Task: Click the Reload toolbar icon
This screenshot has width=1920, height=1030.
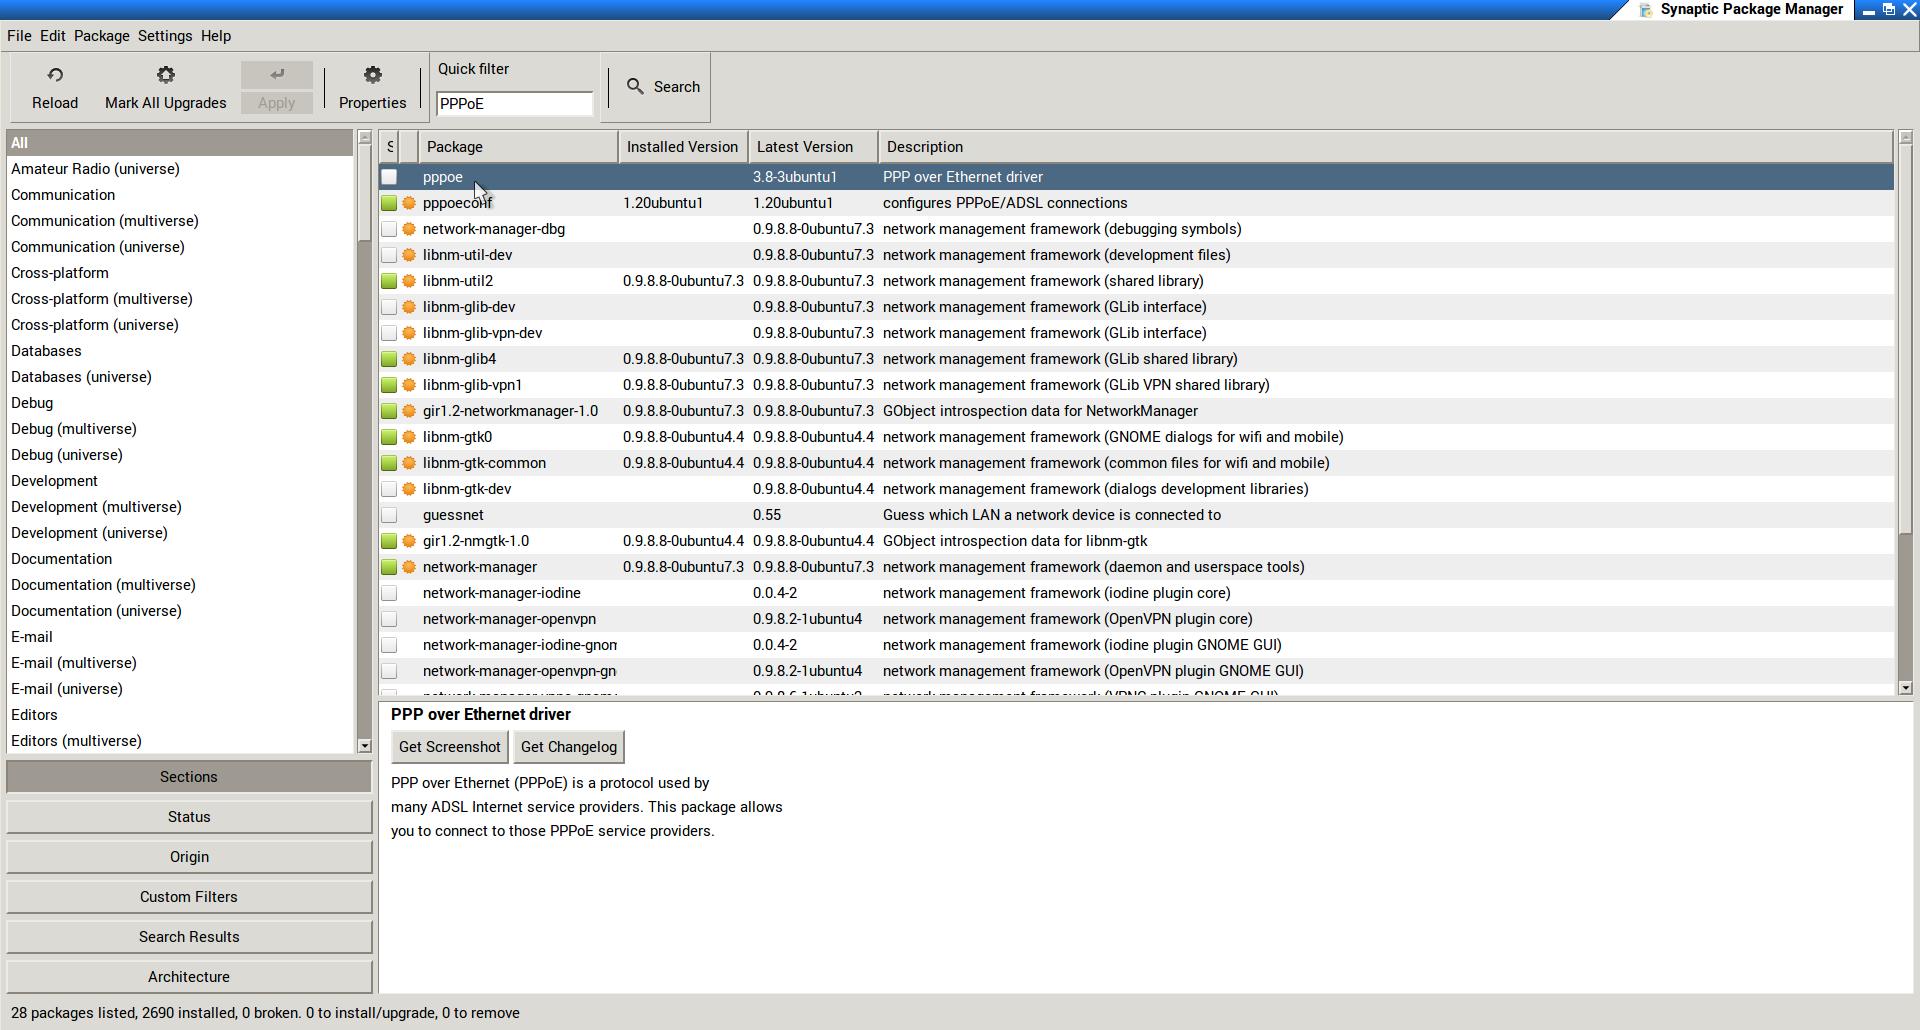Action: 55,76
